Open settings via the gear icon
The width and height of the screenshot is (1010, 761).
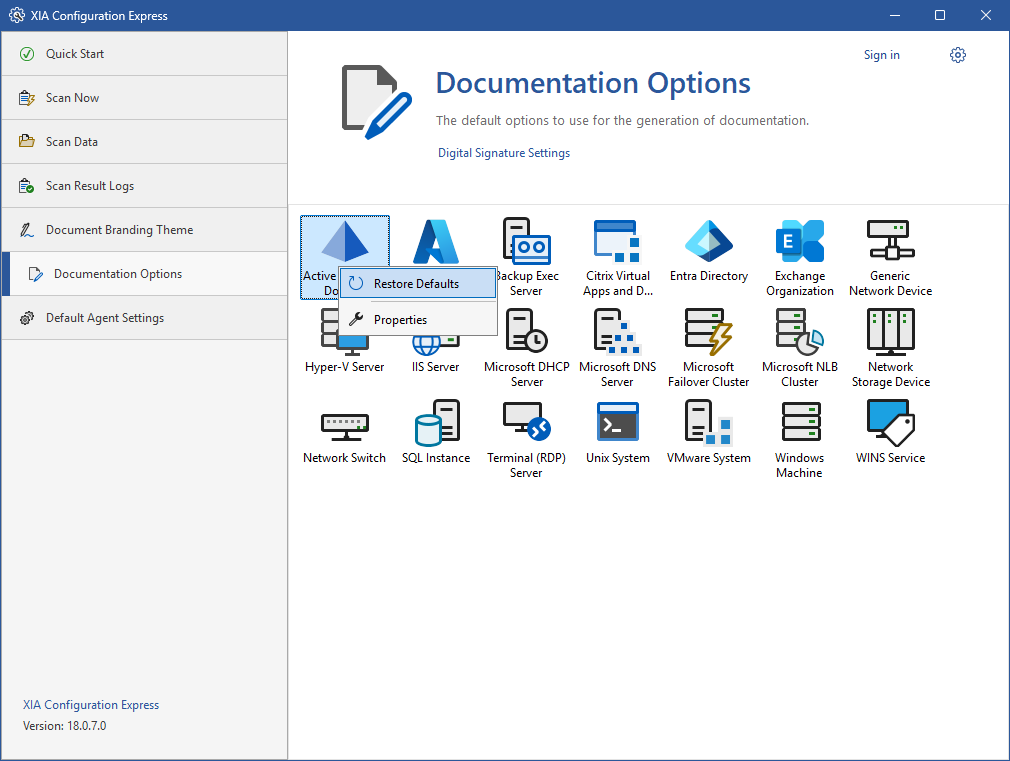coord(958,55)
